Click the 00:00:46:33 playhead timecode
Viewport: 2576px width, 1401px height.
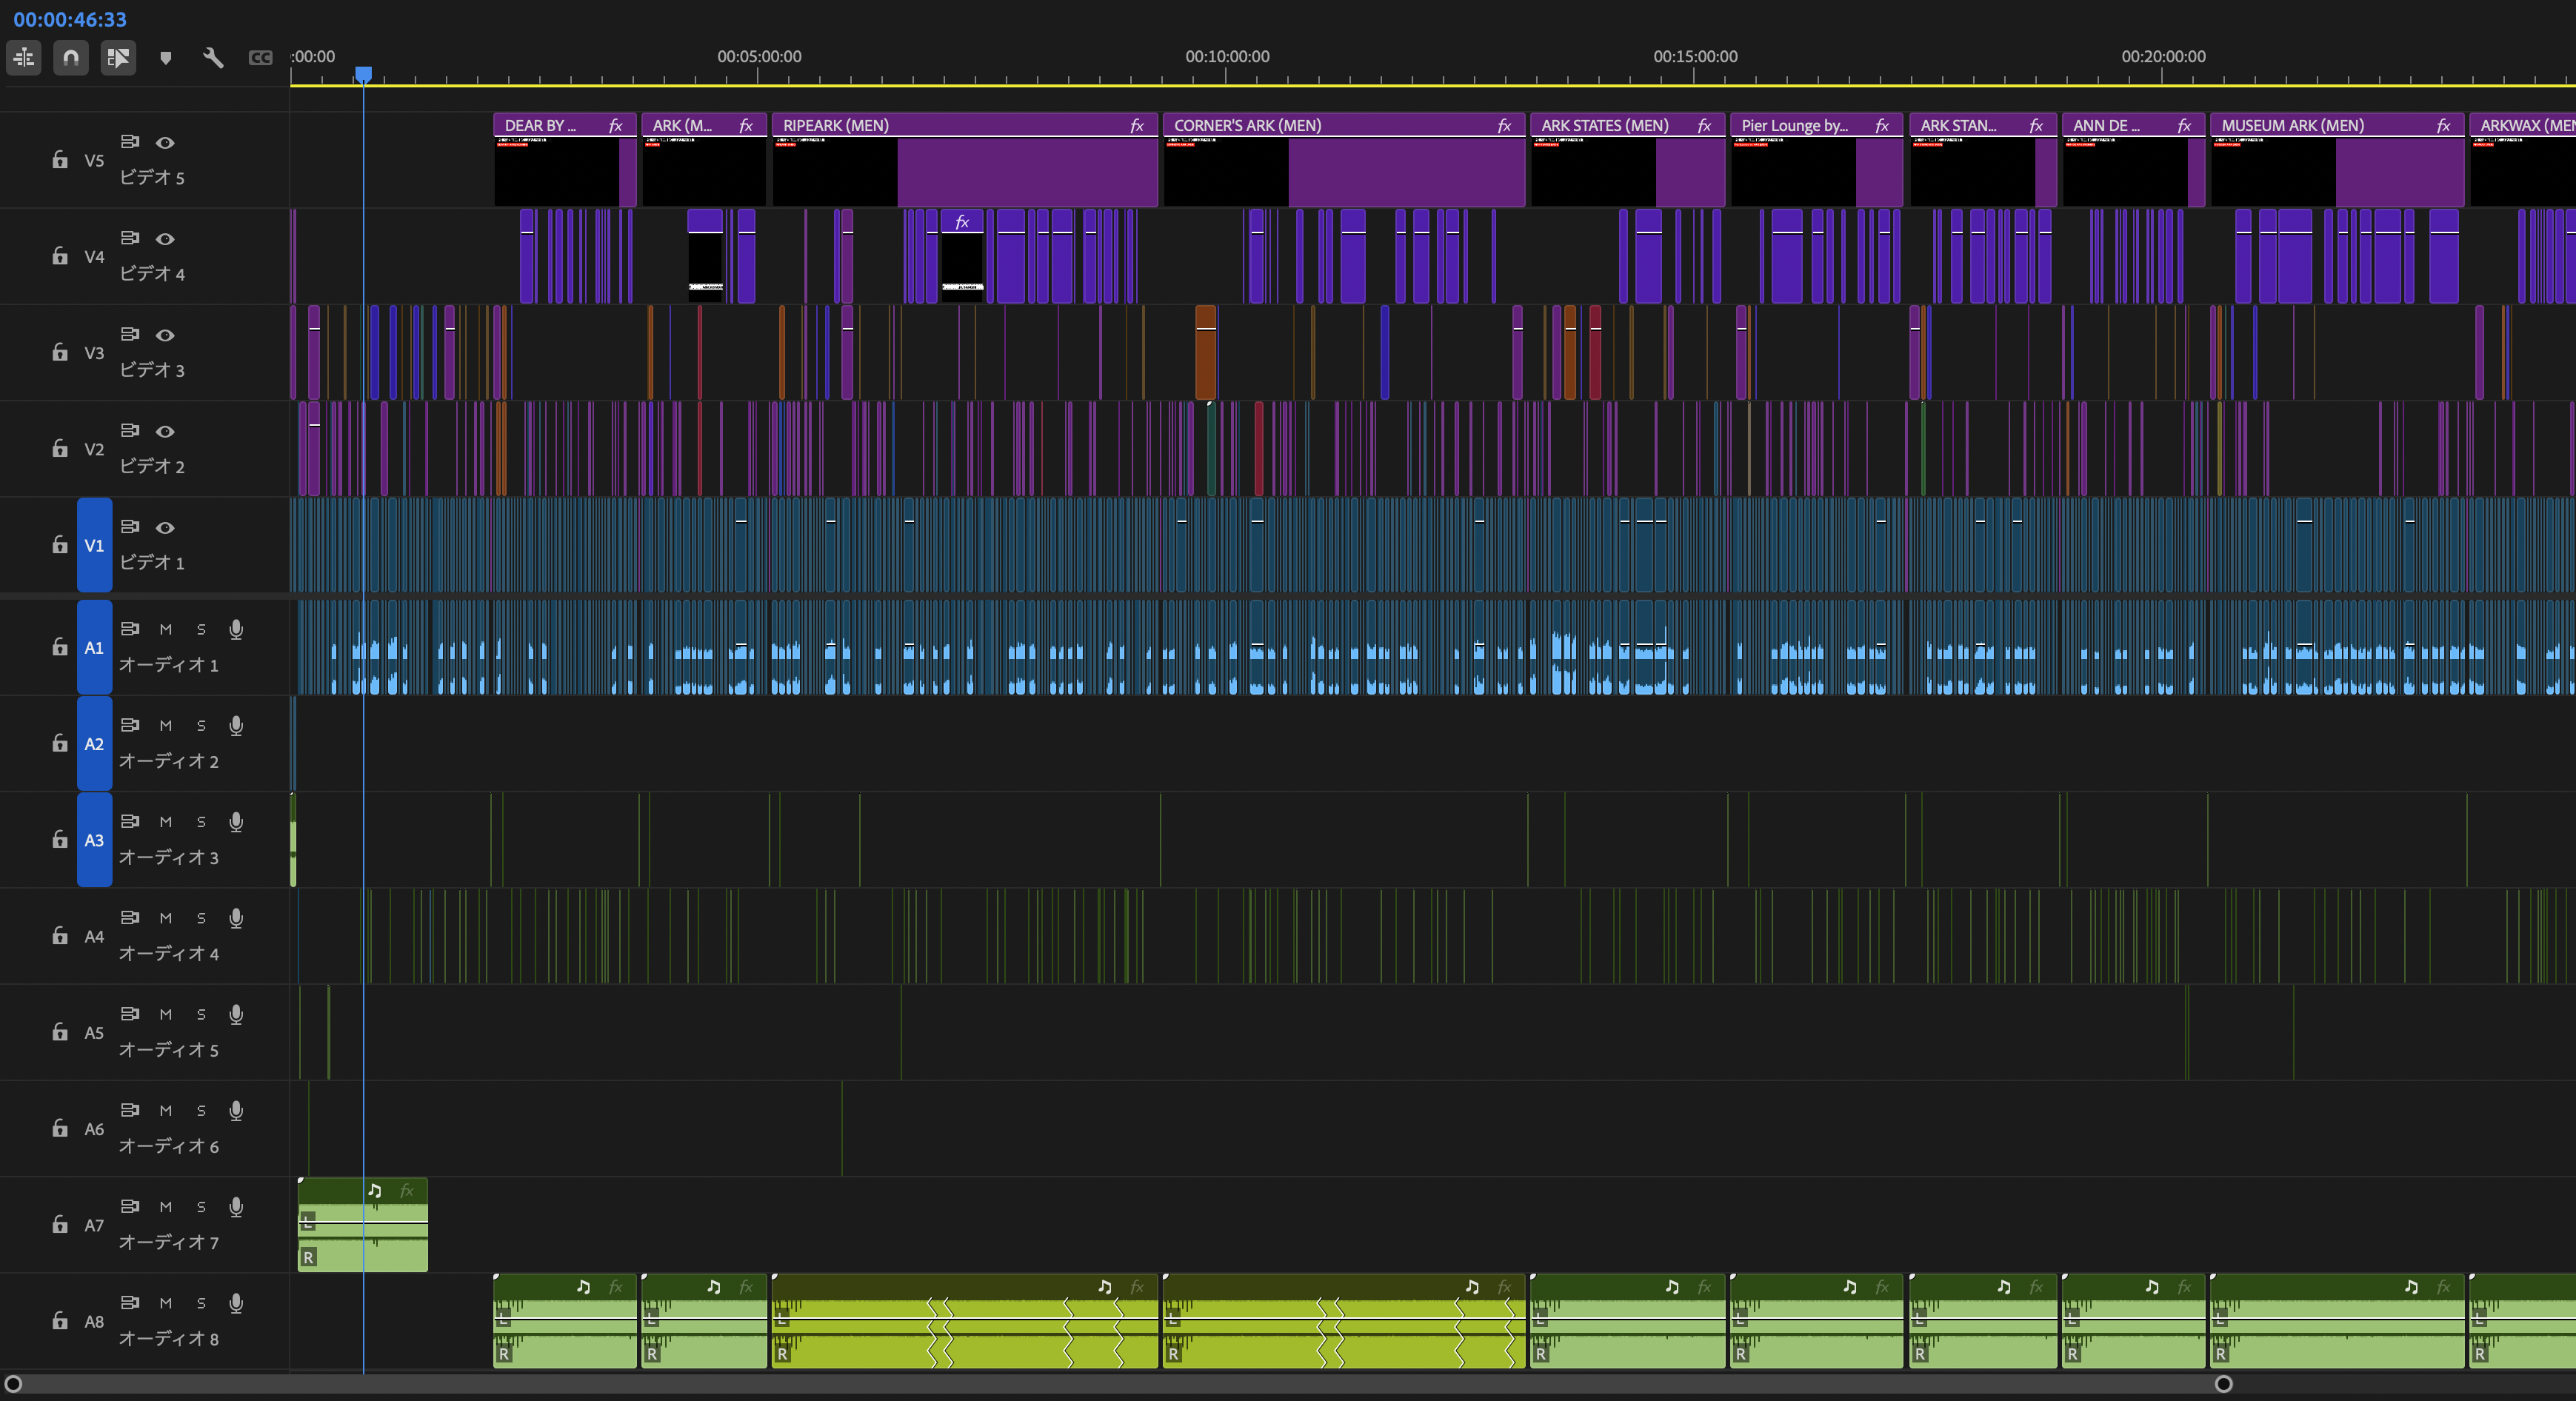coord(70,19)
